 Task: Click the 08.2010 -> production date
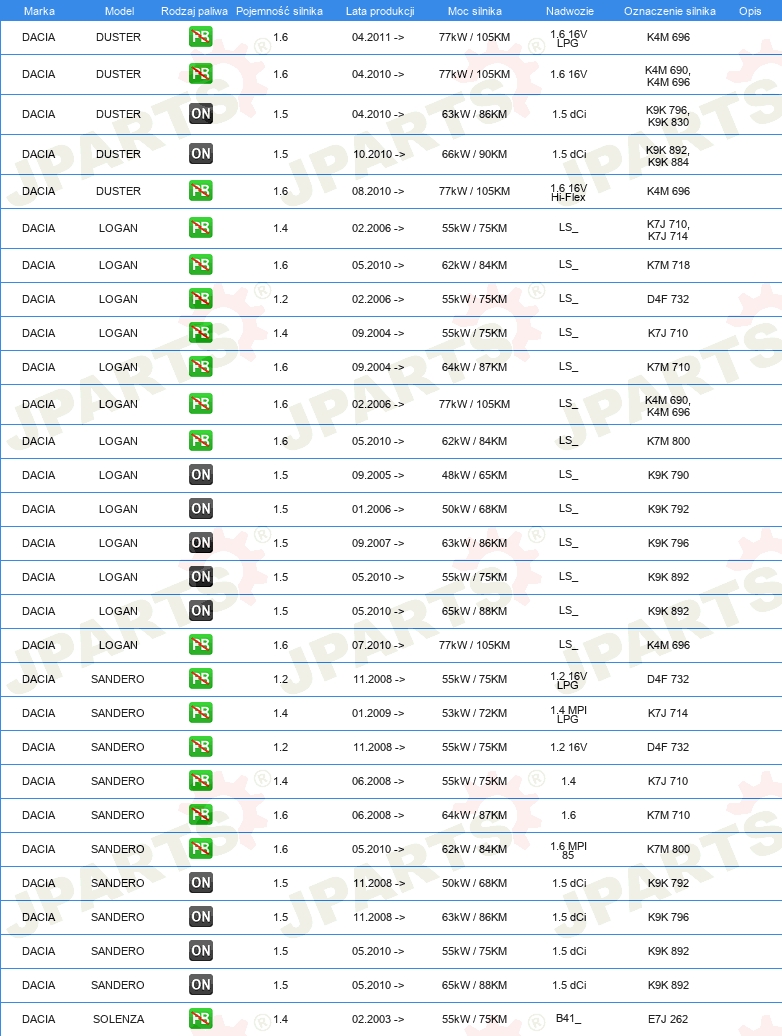pyautogui.click(x=378, y=191)
